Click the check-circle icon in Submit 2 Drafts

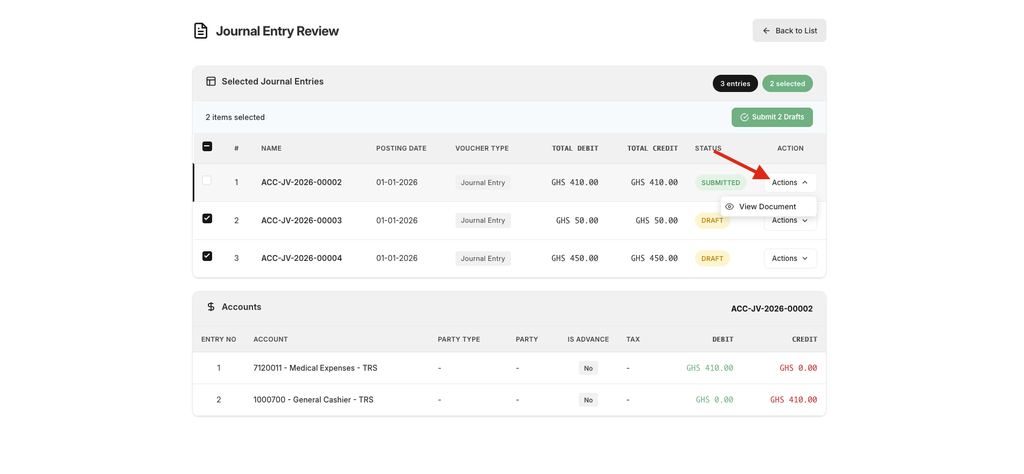[744, 117]
